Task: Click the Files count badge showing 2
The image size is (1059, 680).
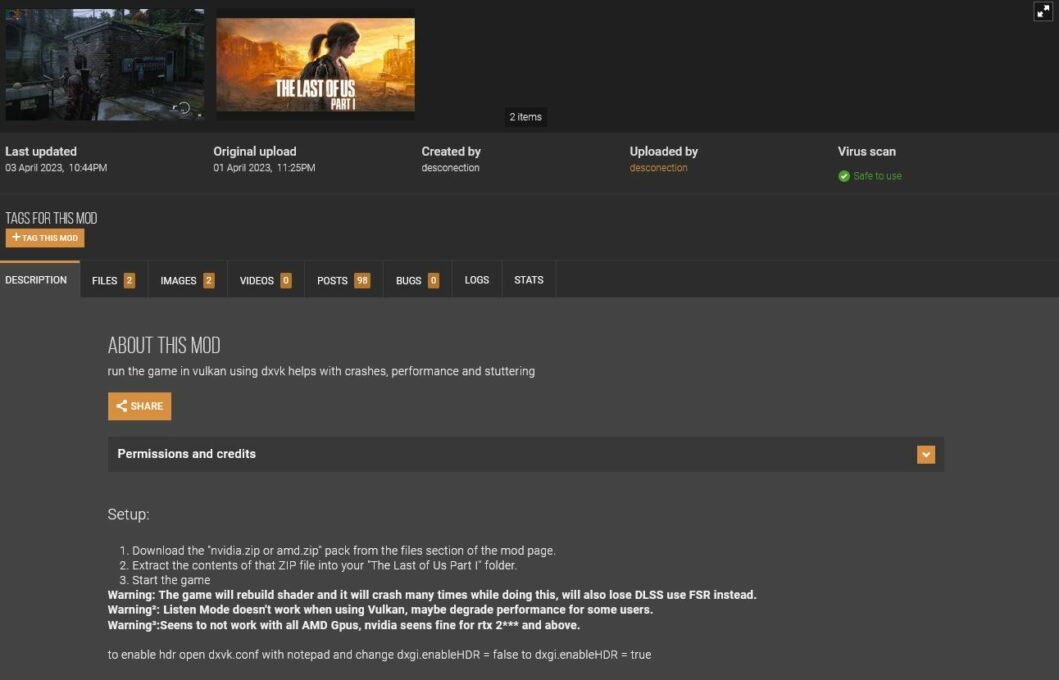Action: [129, 280]
